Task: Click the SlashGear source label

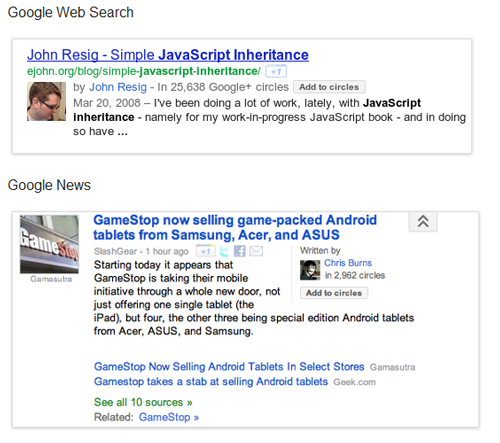Action: [x=115, y=251]
